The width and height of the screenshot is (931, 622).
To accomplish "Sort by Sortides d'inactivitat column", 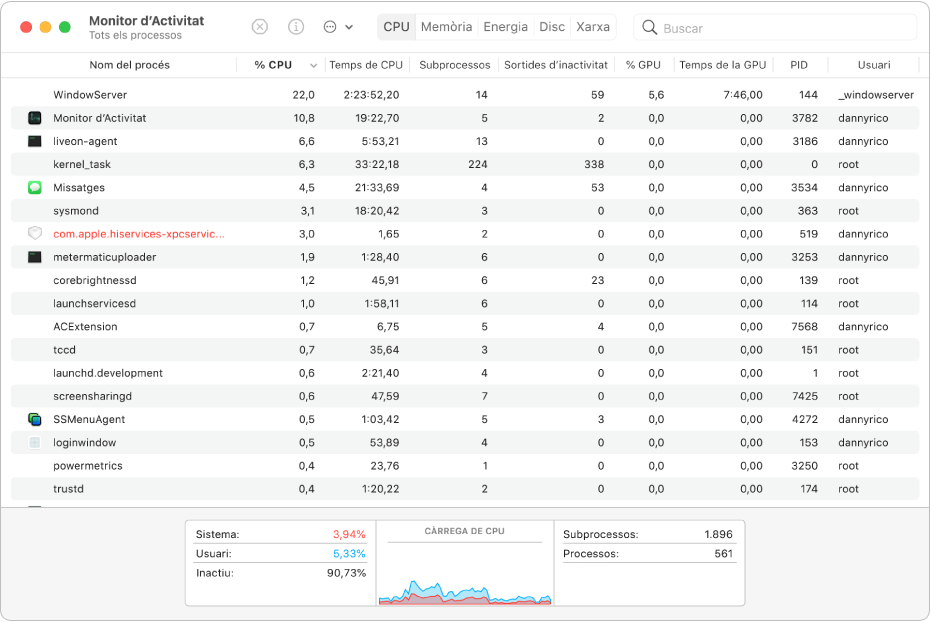I will 556,65.
